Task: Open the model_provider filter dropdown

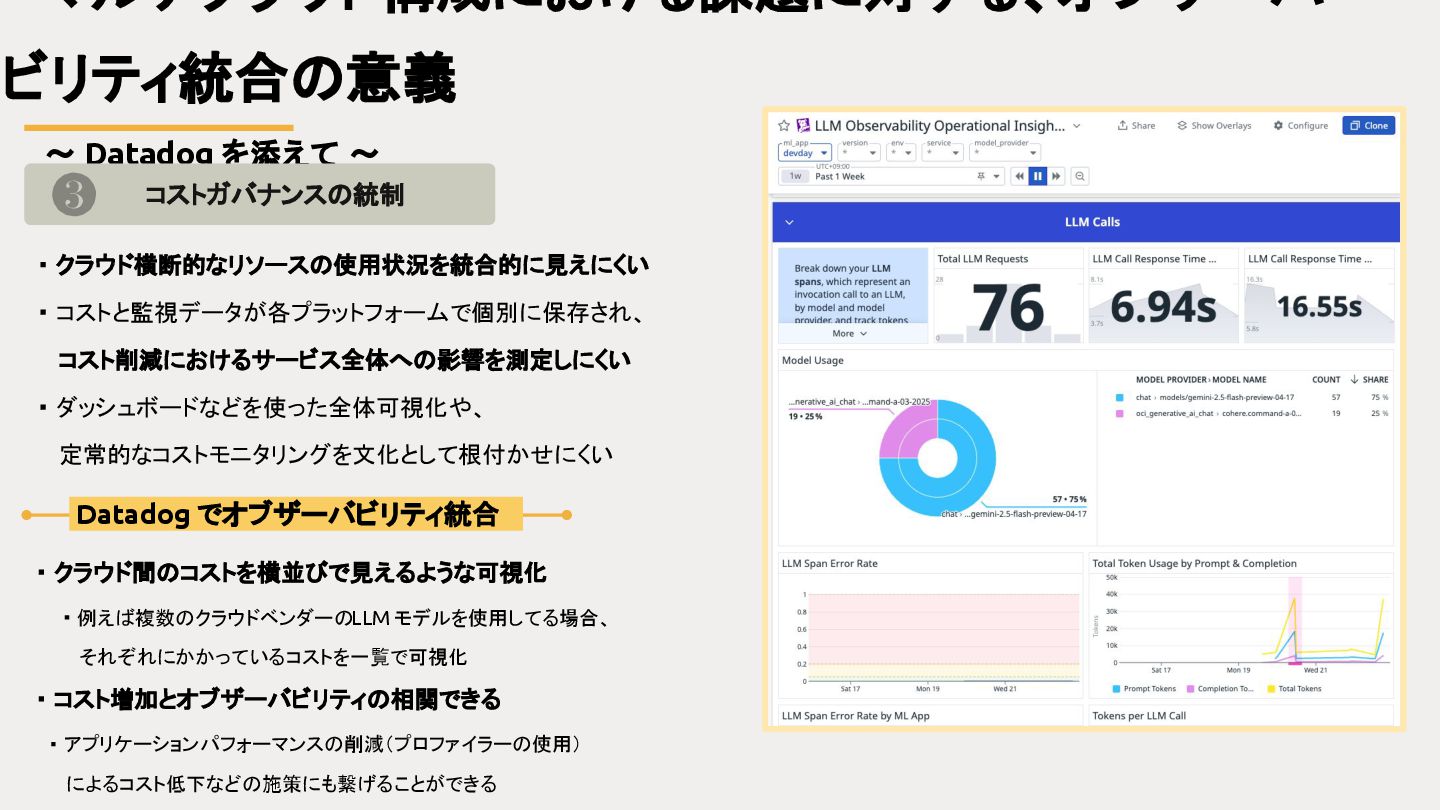Action: click(1005, 153)
